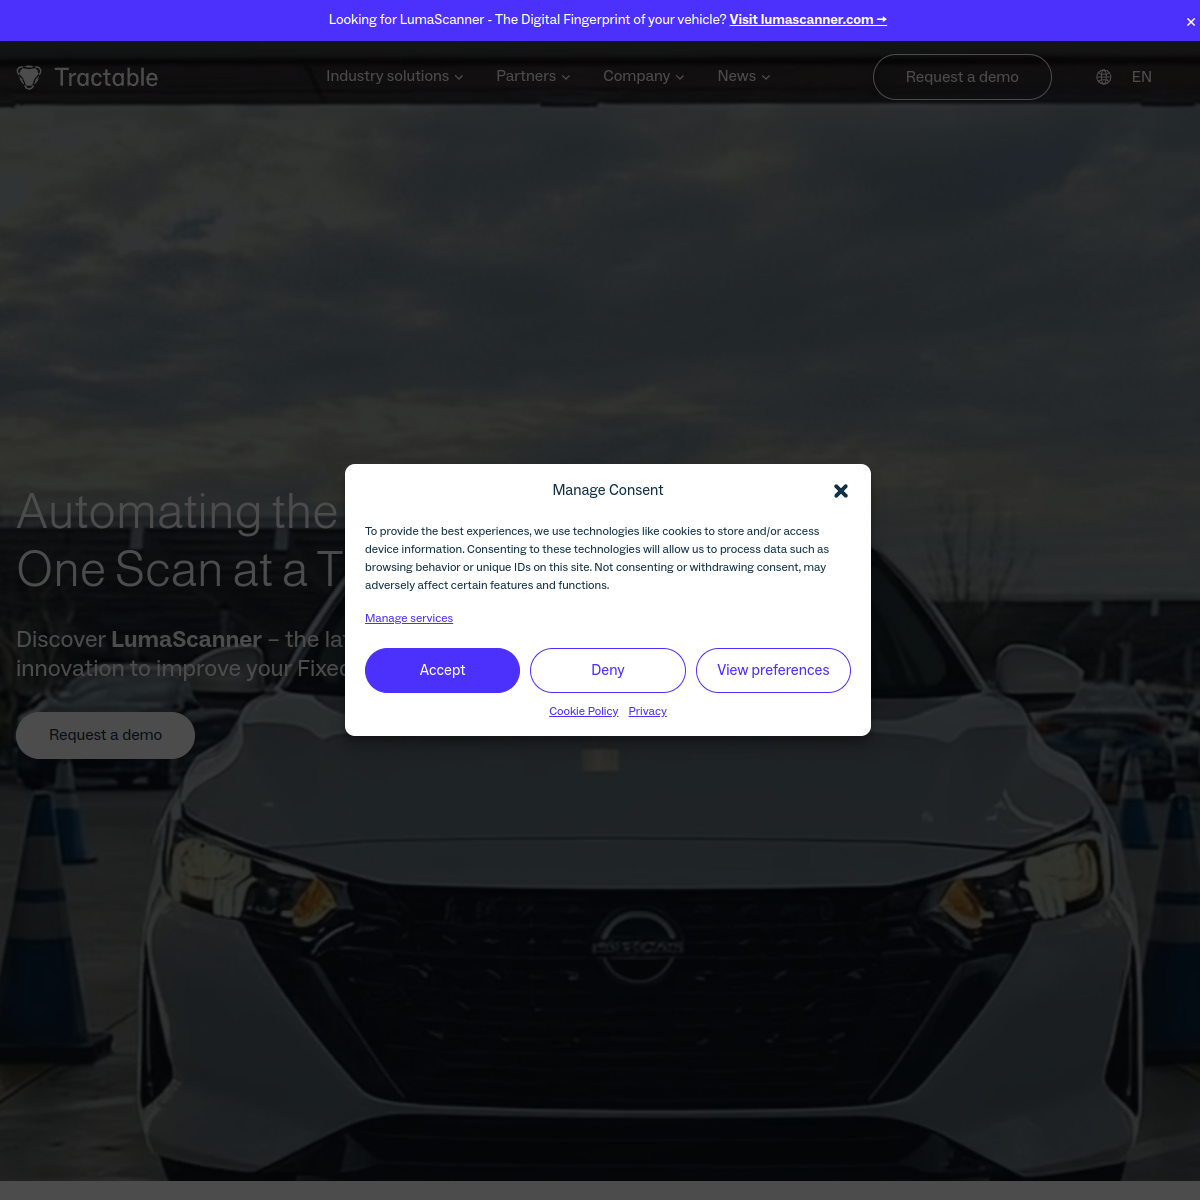Open the Company dropdown
The height and width of the screenshot is (1200, 1200).
pos(644,76)
